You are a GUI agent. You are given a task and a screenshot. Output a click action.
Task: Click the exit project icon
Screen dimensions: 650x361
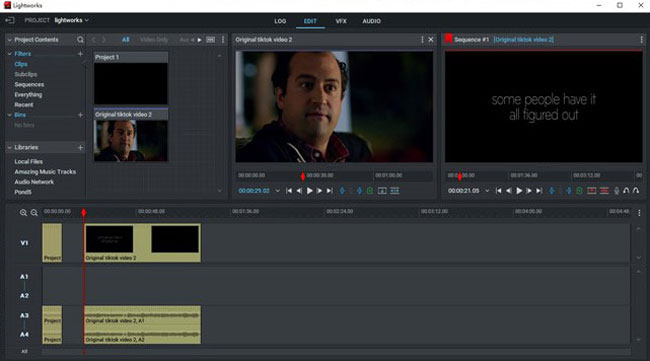point(10,20)
